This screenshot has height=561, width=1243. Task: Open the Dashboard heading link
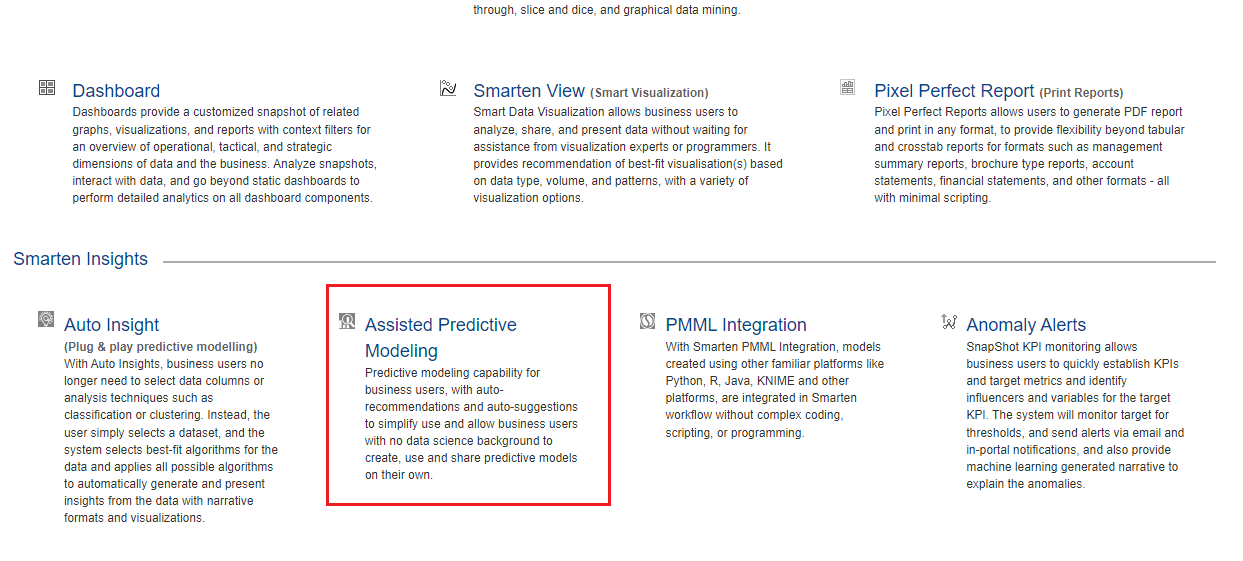[x=116, y=91]
